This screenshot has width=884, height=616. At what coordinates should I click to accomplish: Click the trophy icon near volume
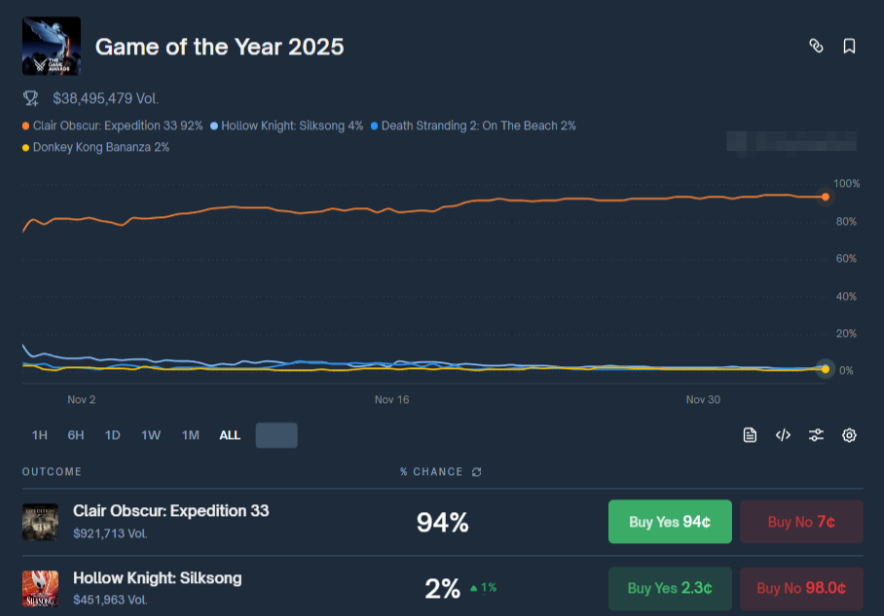pyautogui.click(x=31, y=98)
